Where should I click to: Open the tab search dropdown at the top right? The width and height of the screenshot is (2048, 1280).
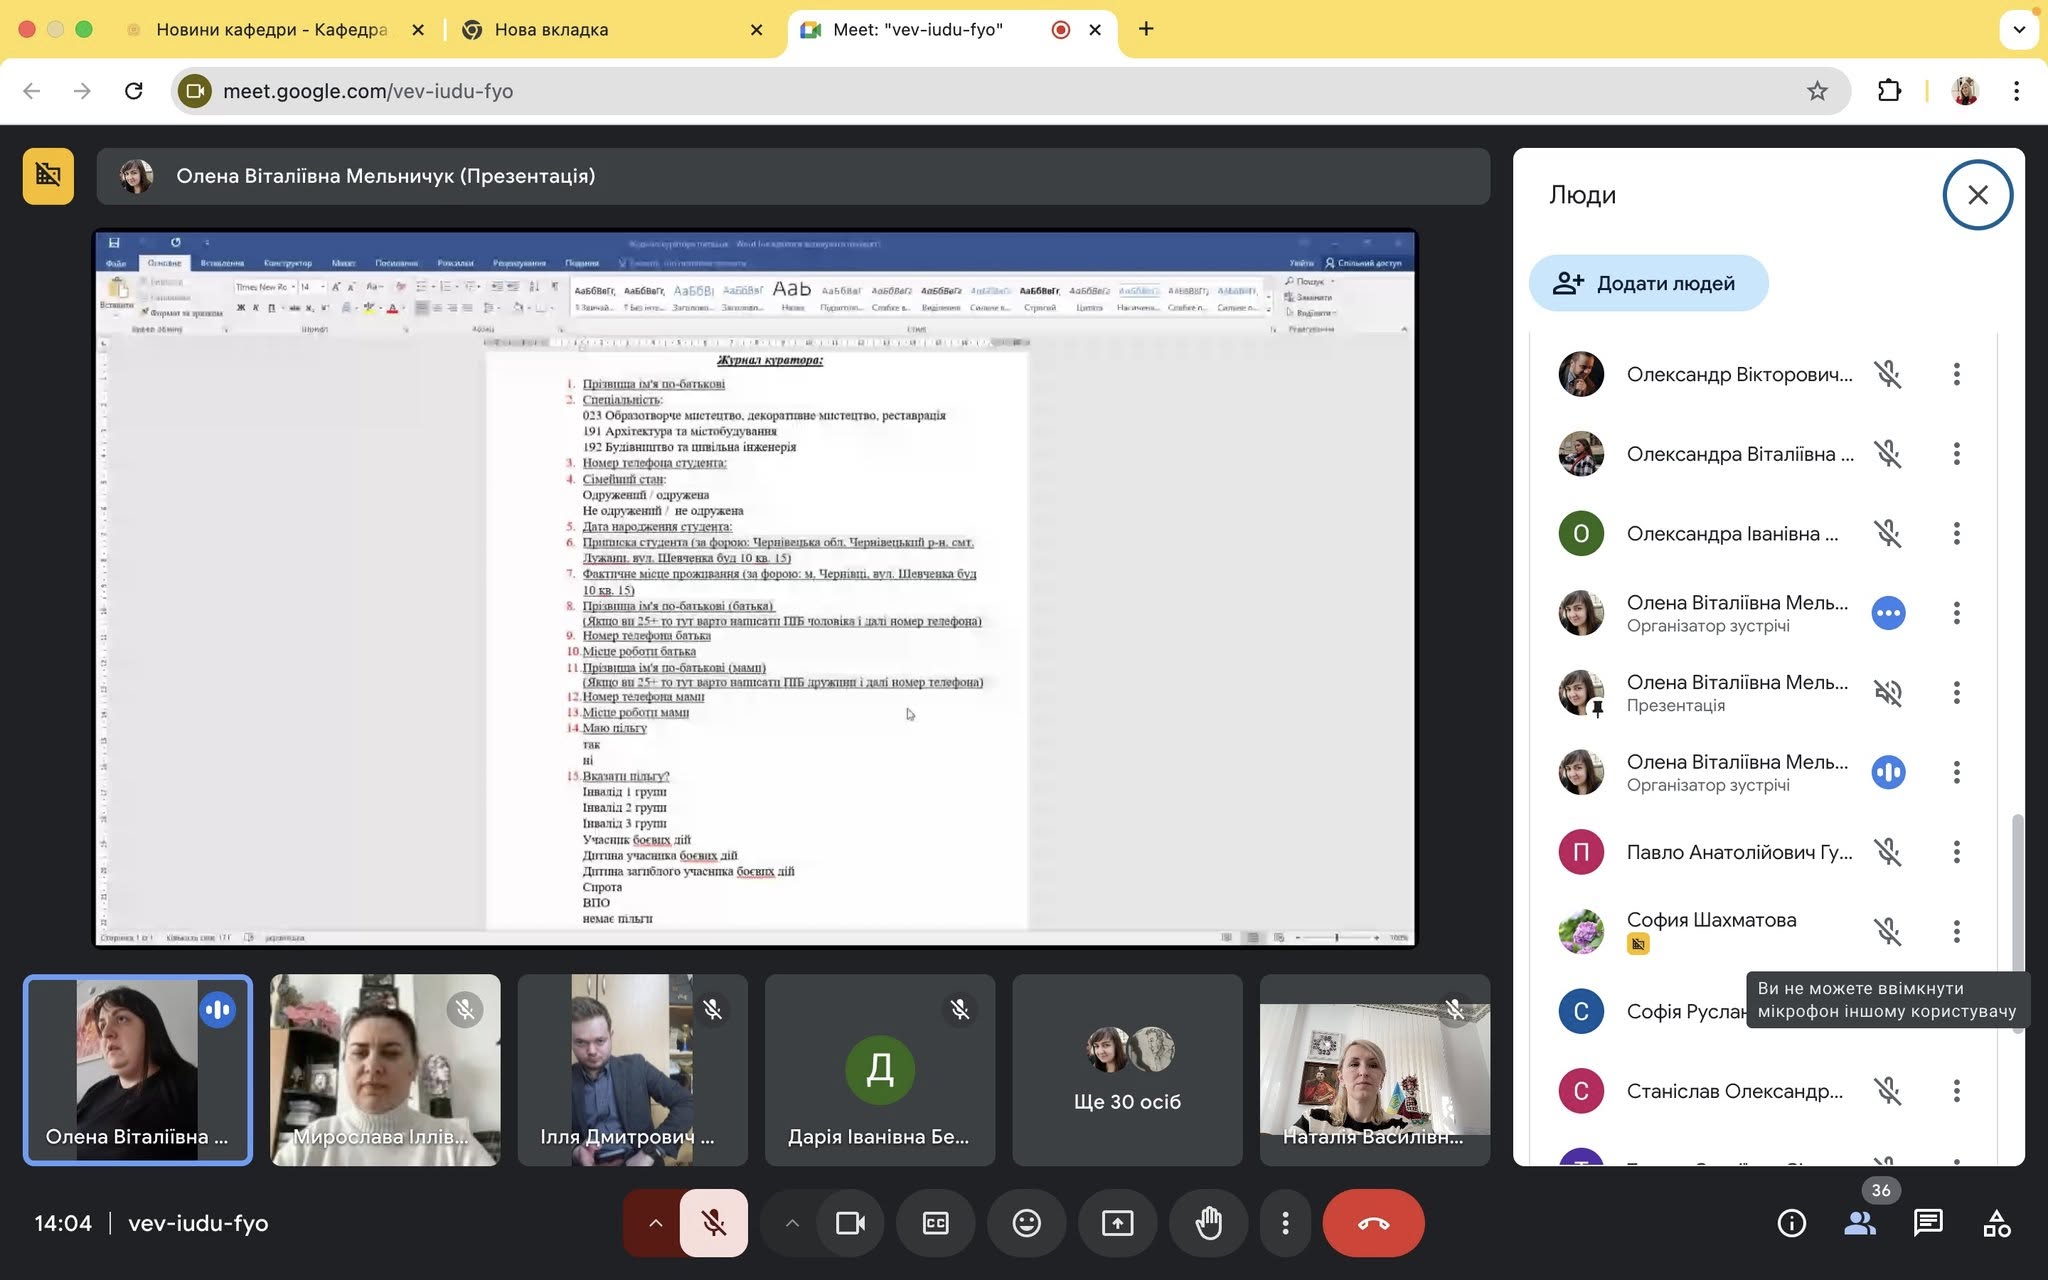tap(2019, 29)
